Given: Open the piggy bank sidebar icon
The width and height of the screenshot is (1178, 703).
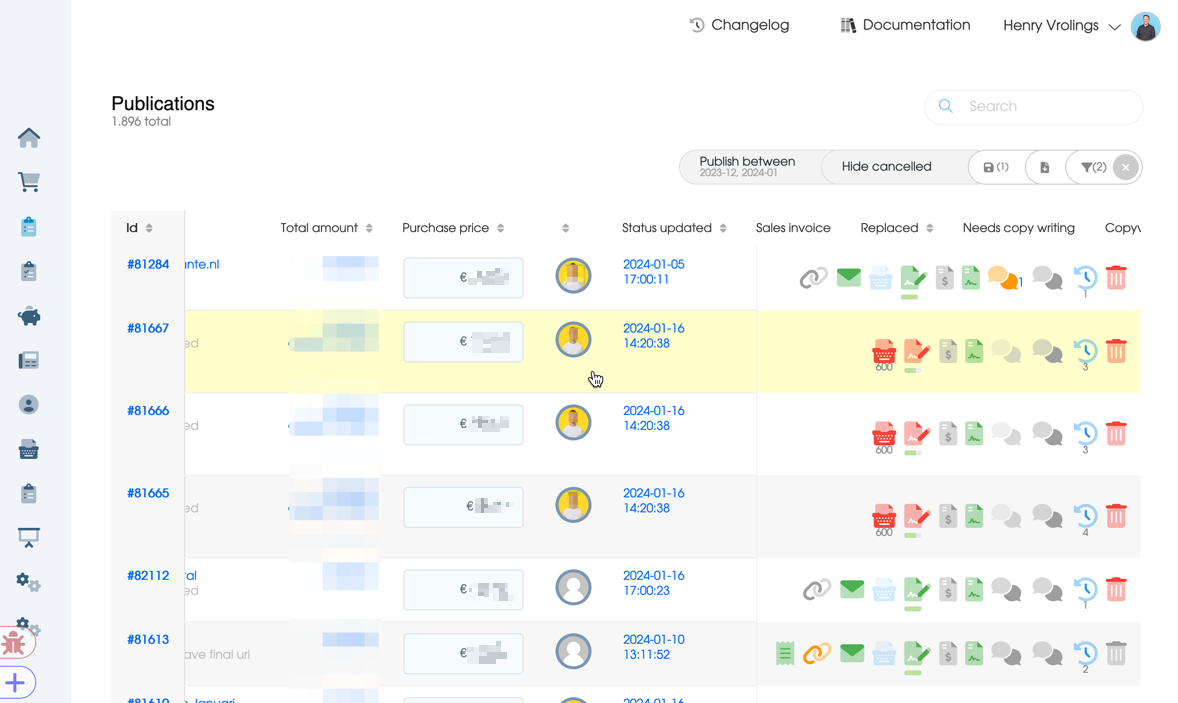Looking at the screenshot, I should coord(29,316).
